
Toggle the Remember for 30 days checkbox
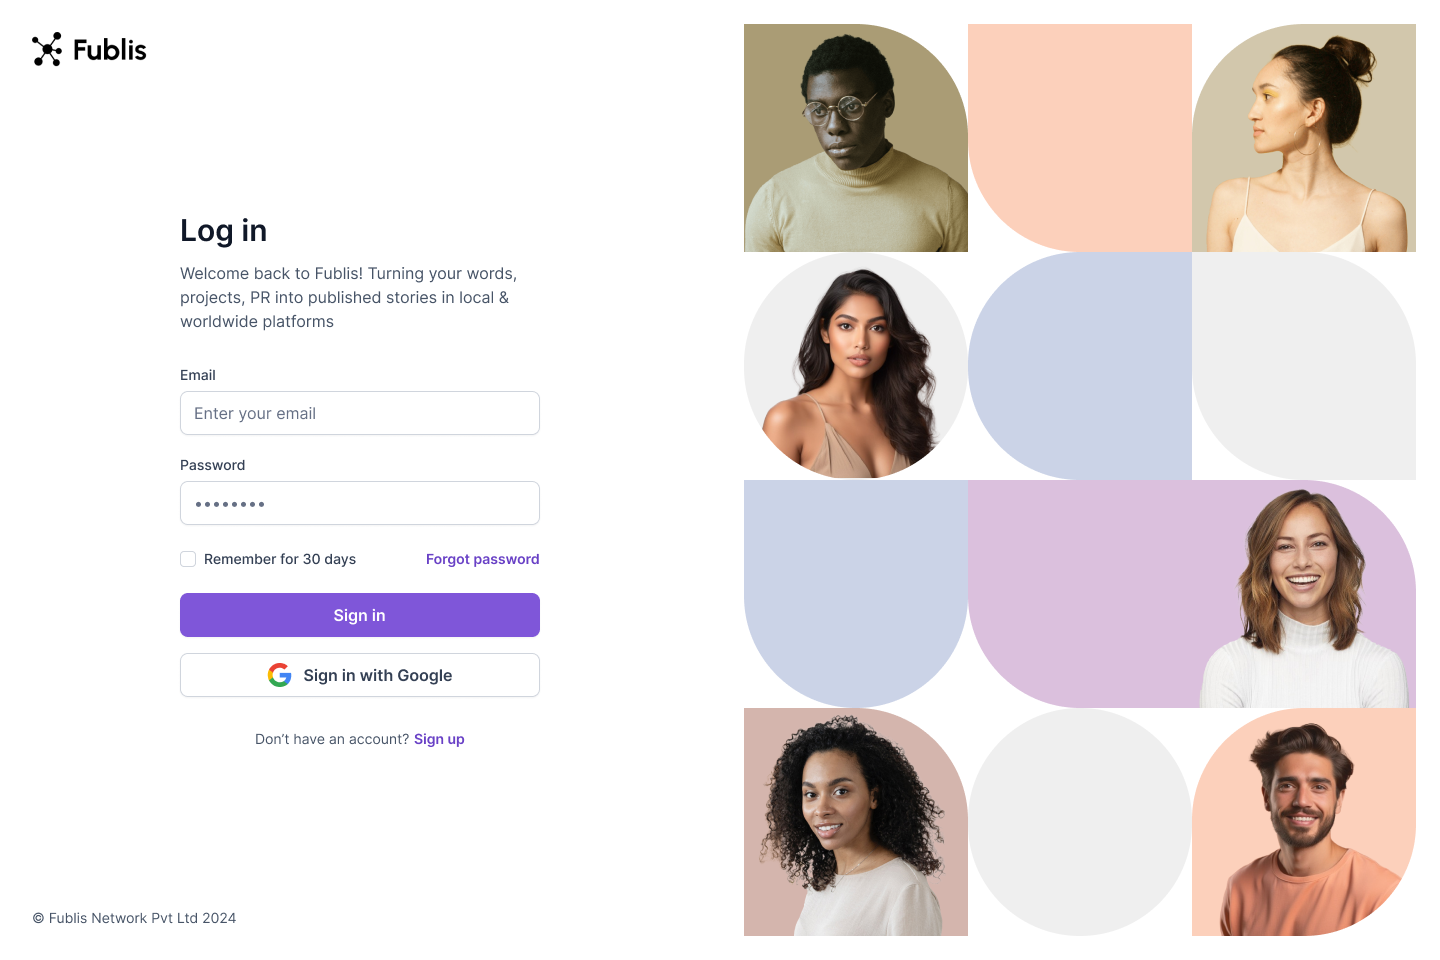pyautogui.click(x=188, y=559)
